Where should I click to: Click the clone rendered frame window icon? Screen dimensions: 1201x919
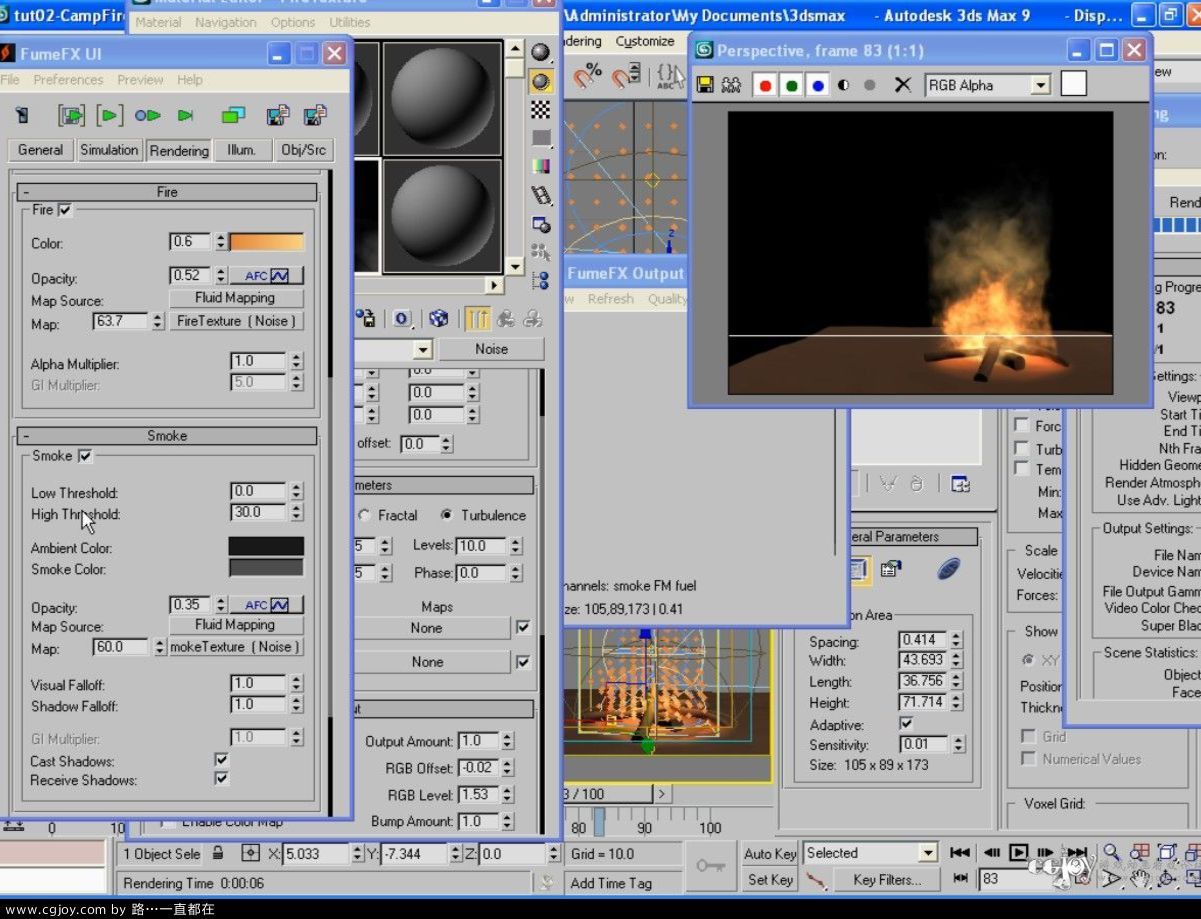click(x=731, y=85)
